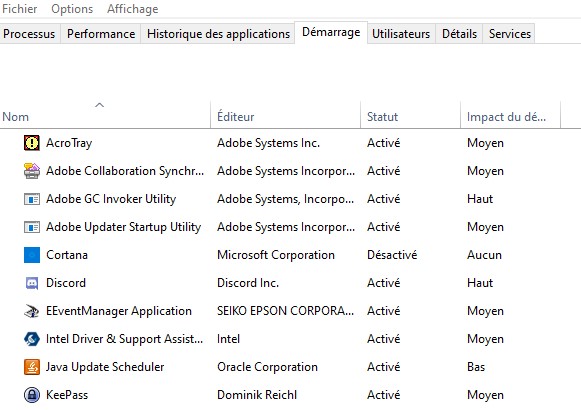
Task: Click the AcroTray icon
Action: coord(31,143)
